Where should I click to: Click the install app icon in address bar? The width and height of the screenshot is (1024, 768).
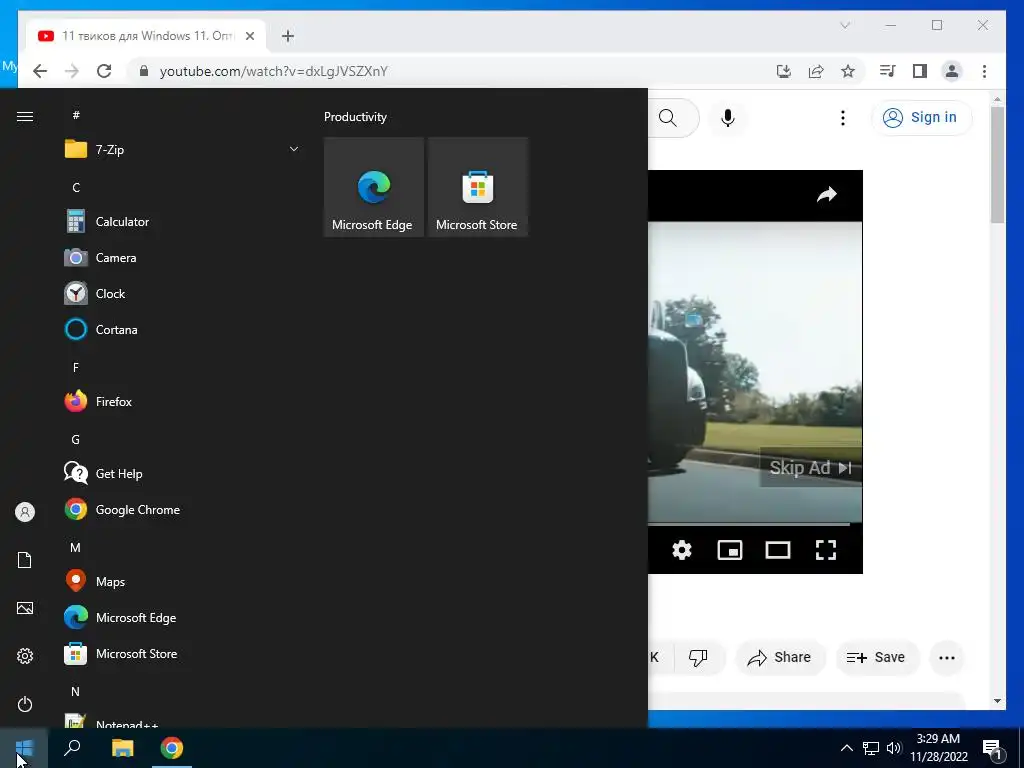click(784, 71)
